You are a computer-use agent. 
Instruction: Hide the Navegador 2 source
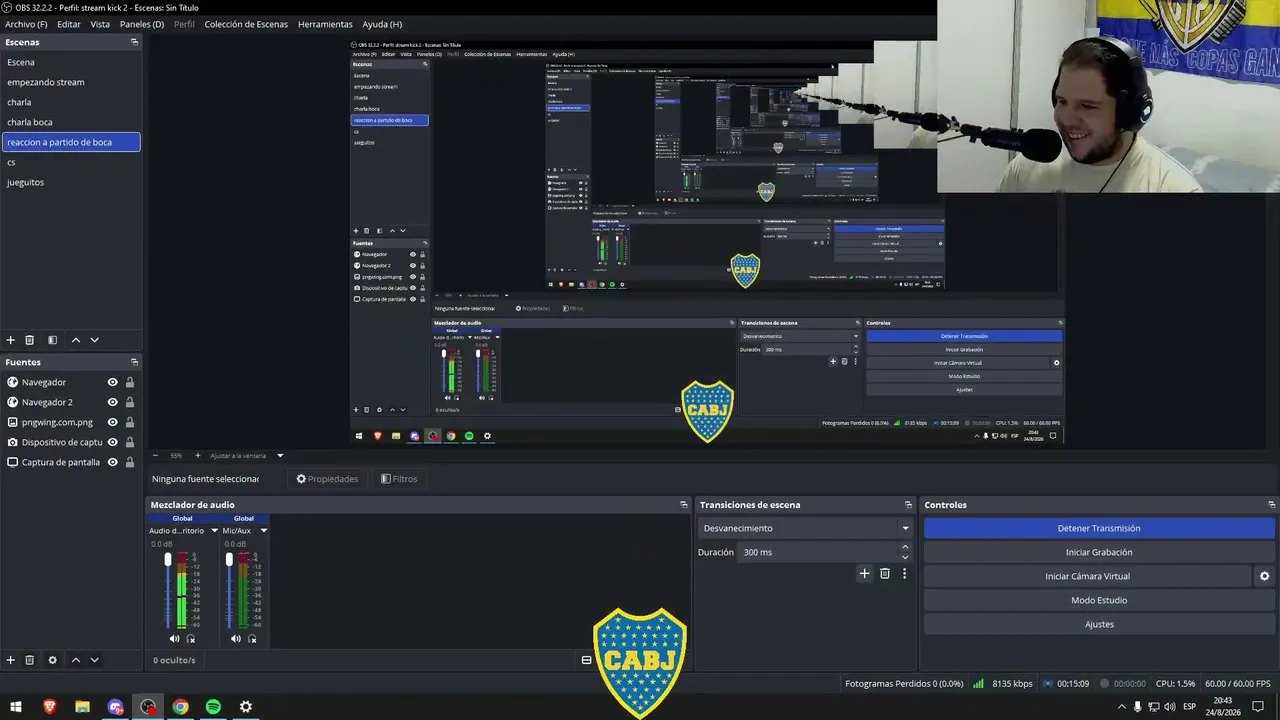point(113,402)
